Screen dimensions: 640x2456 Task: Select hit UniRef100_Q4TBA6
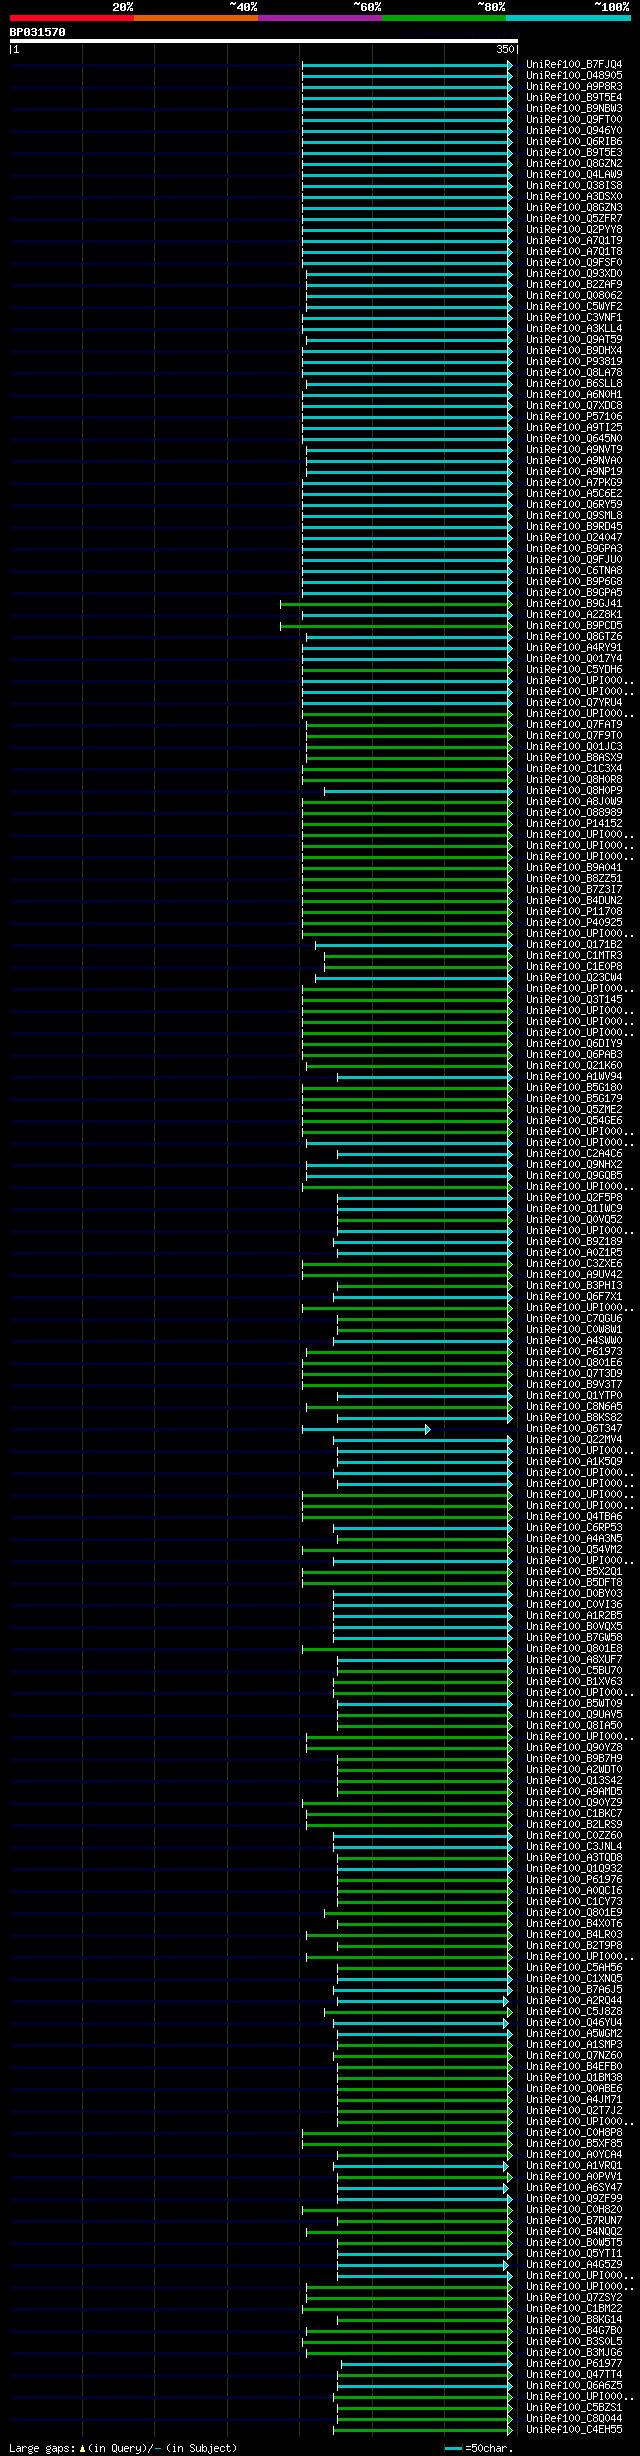574,1516
